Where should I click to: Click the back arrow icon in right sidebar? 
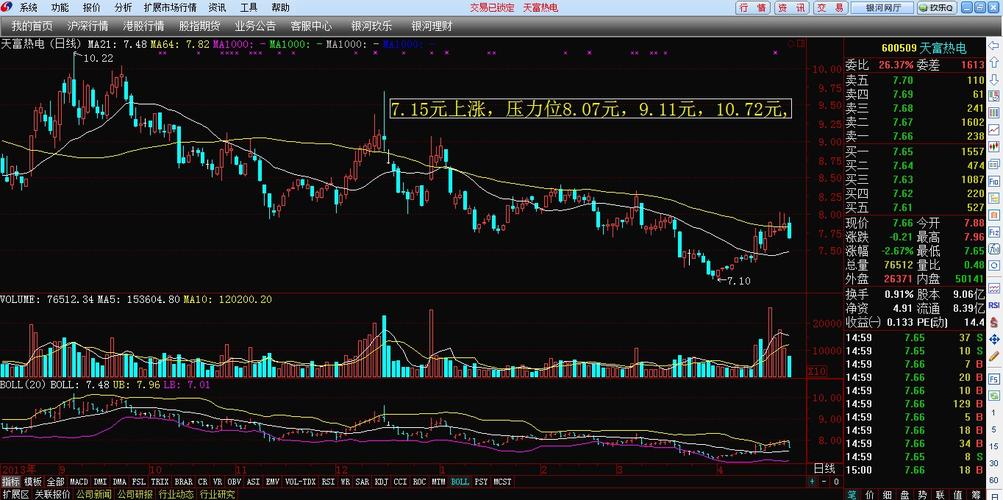coord(994,47)
